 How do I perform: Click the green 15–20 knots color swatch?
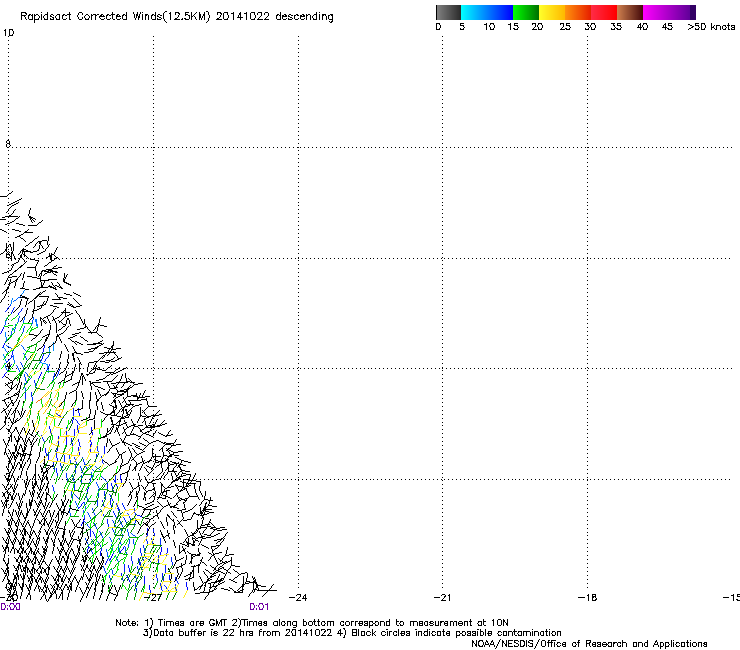tap(526, 12)
